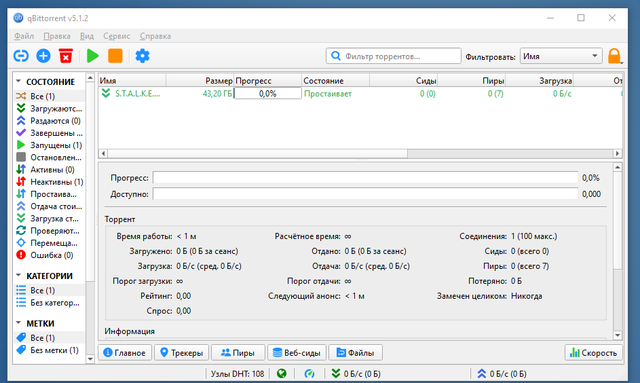640x383 pixels.
Task: Select the Загружаются filter
Action: click(49, 108)
